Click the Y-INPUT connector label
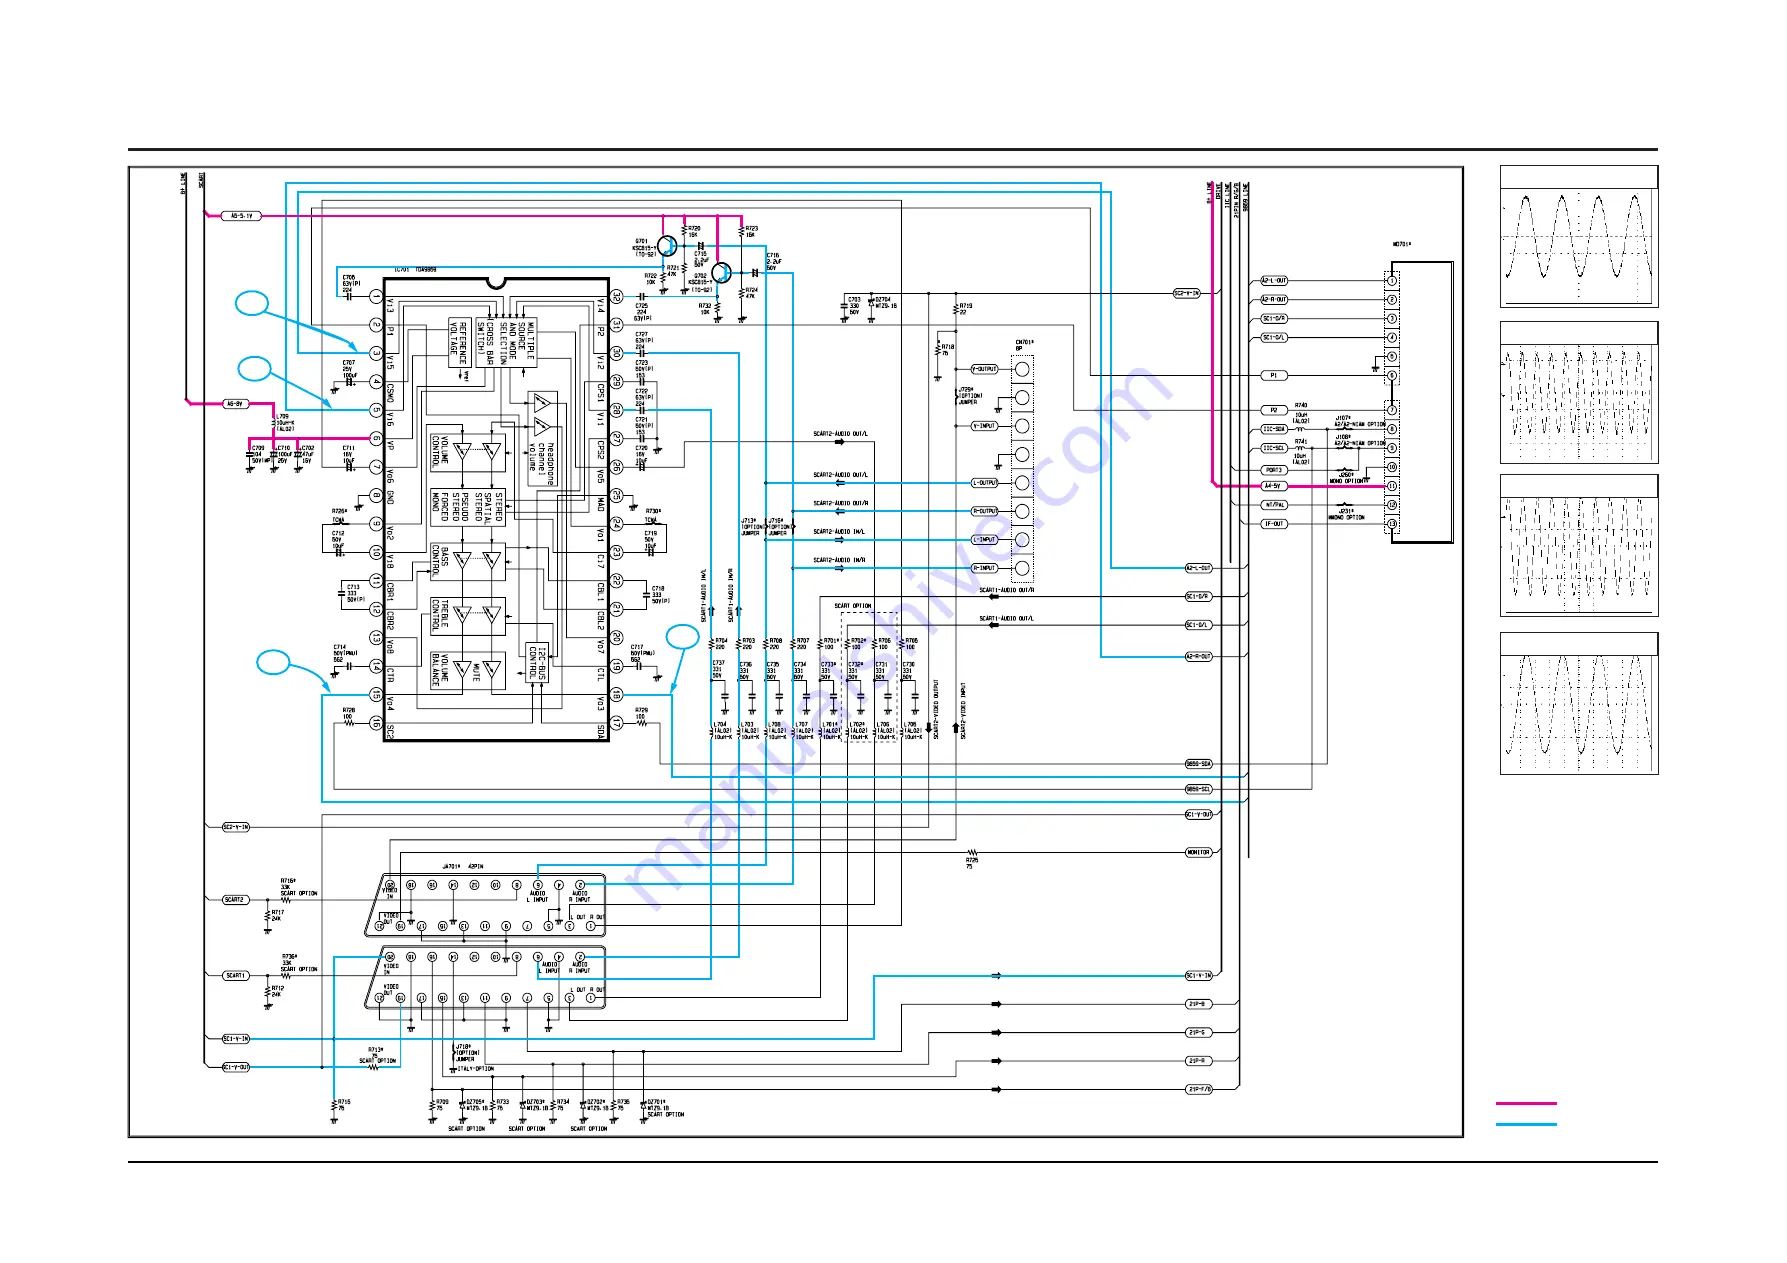The height and width of the screenshot is (1263, 1787). pos(984,426)
